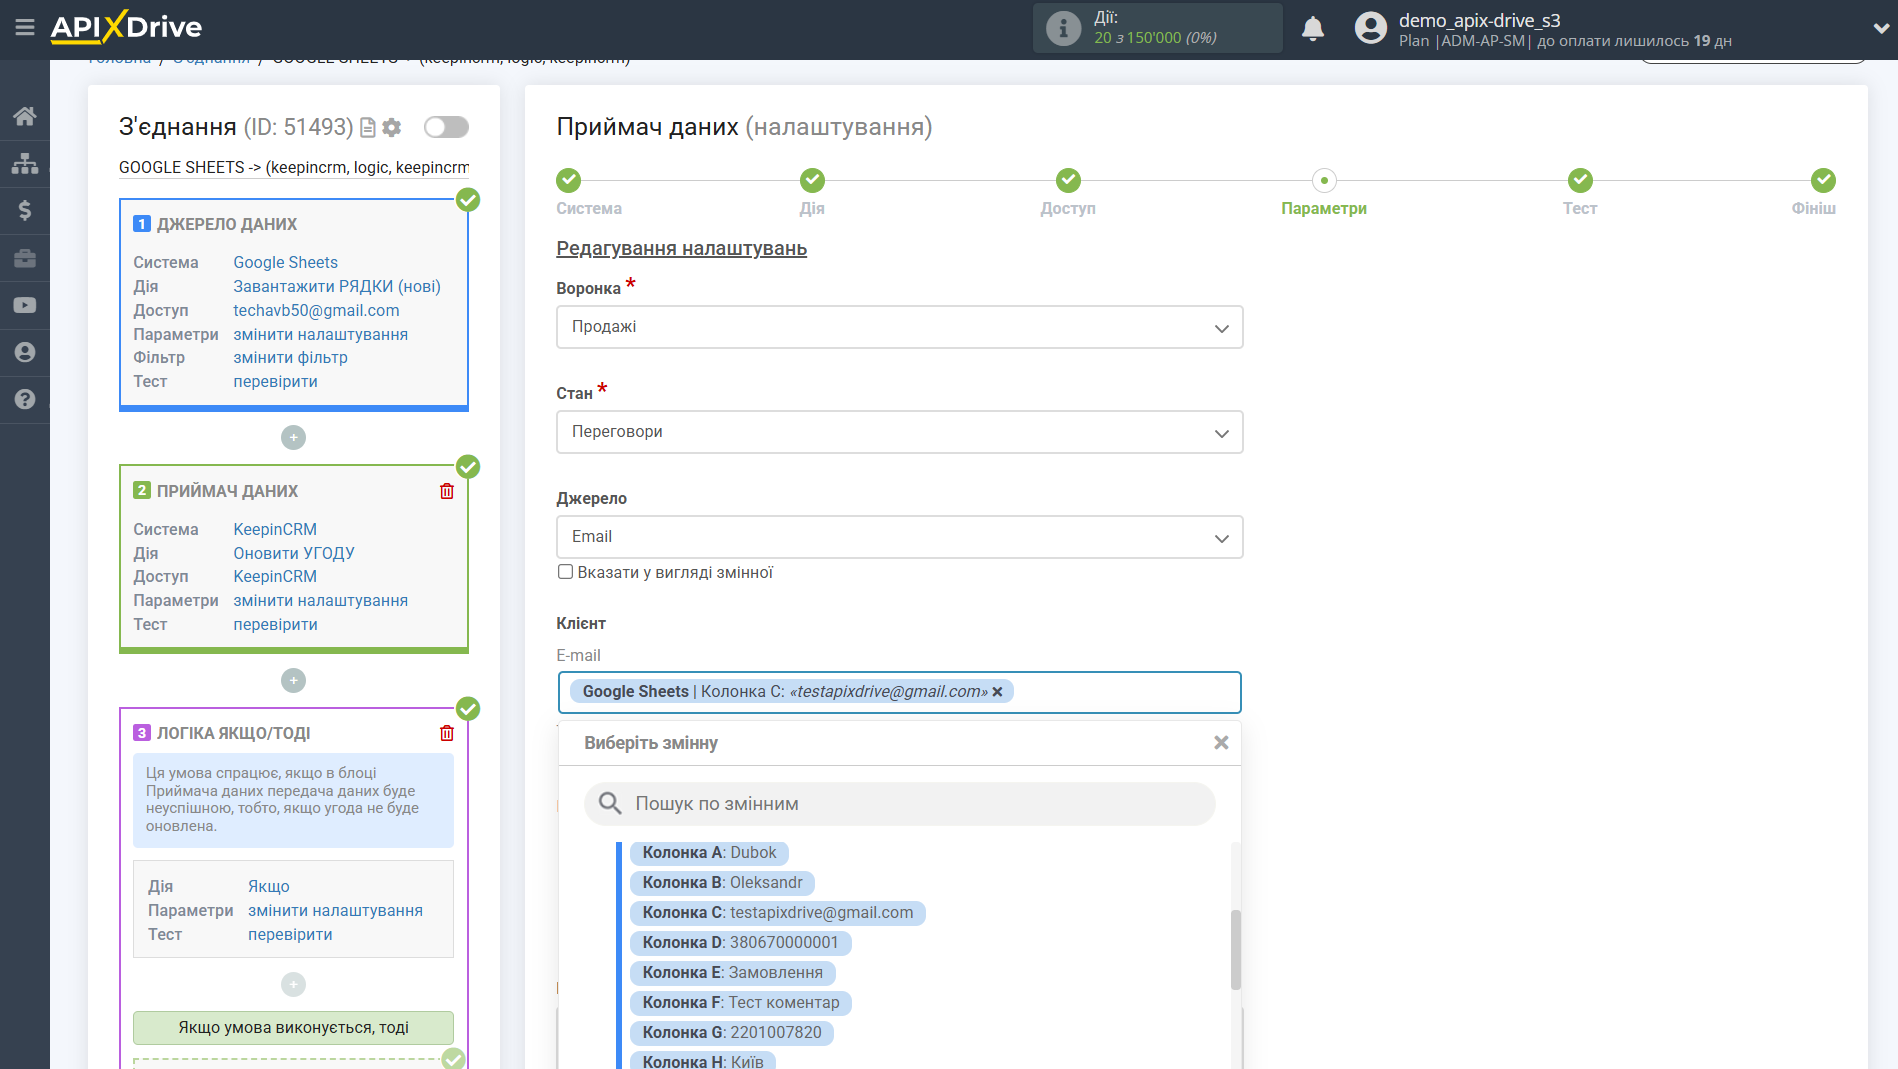1898x1069 pixels.
Task: Select variable Колонка G: 2201007820
Action: pos(731,1033)
